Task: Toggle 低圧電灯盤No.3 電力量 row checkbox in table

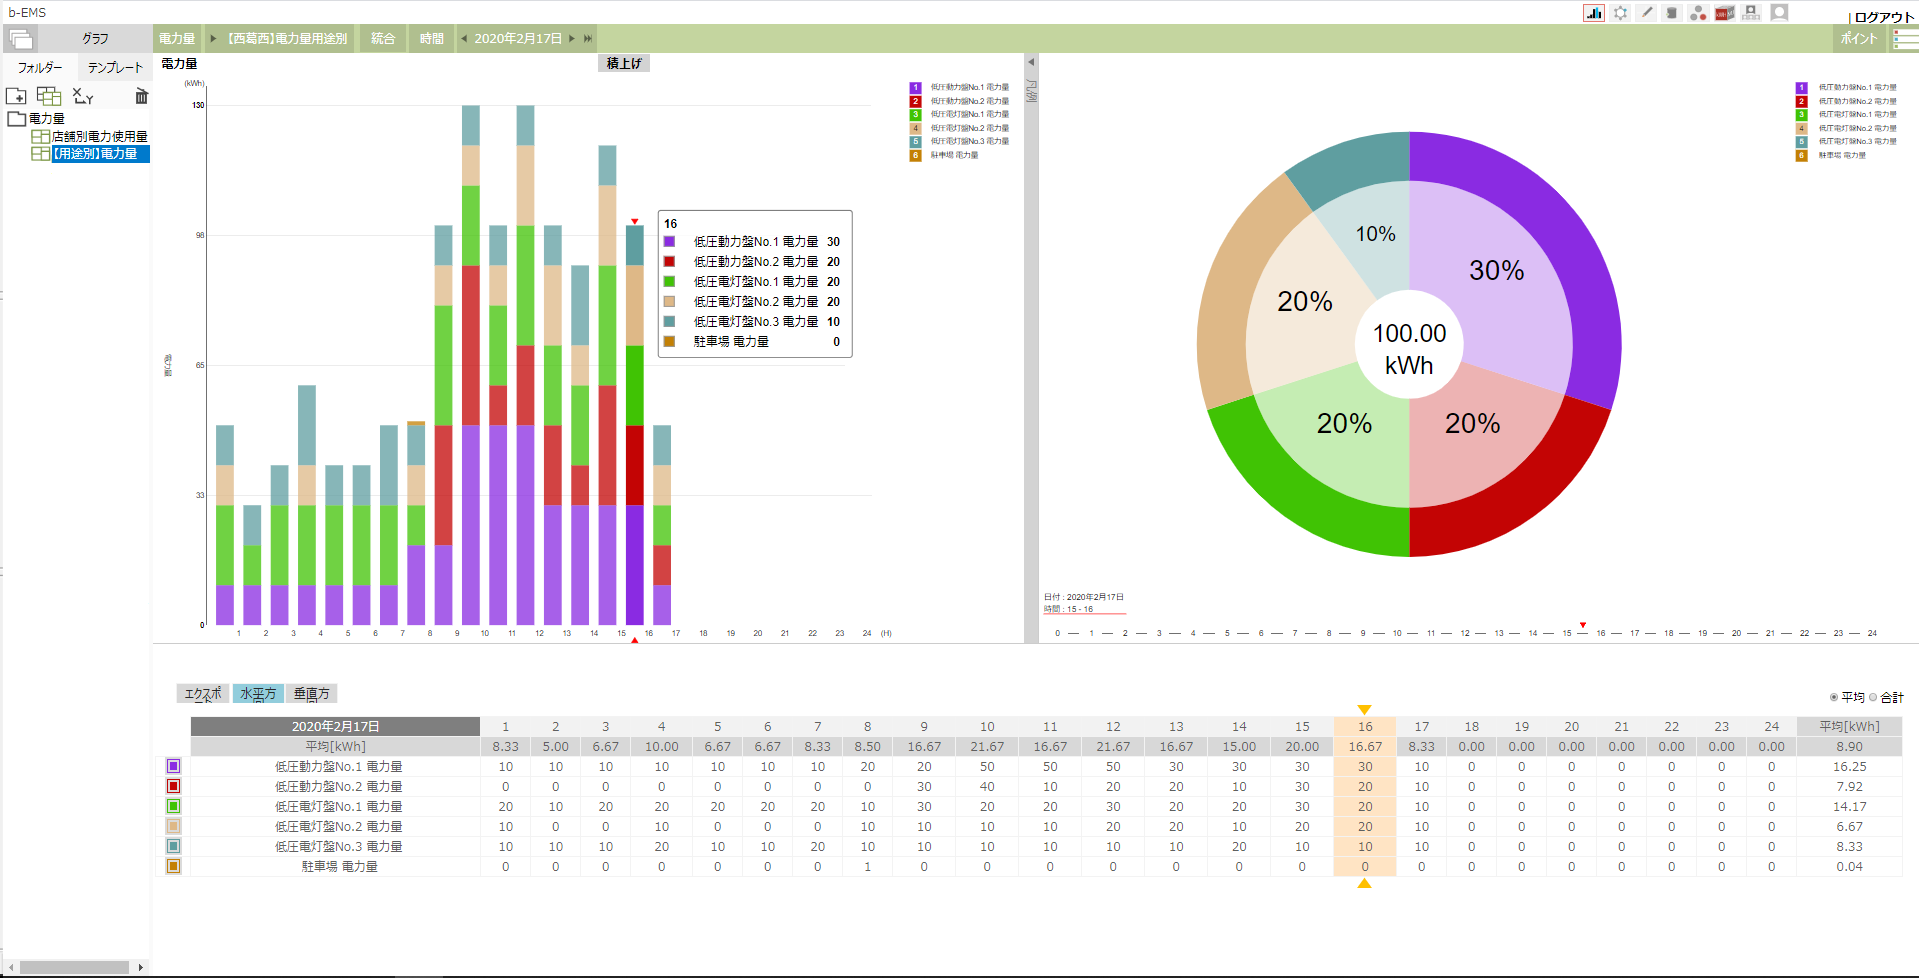Action: [173, 847]
